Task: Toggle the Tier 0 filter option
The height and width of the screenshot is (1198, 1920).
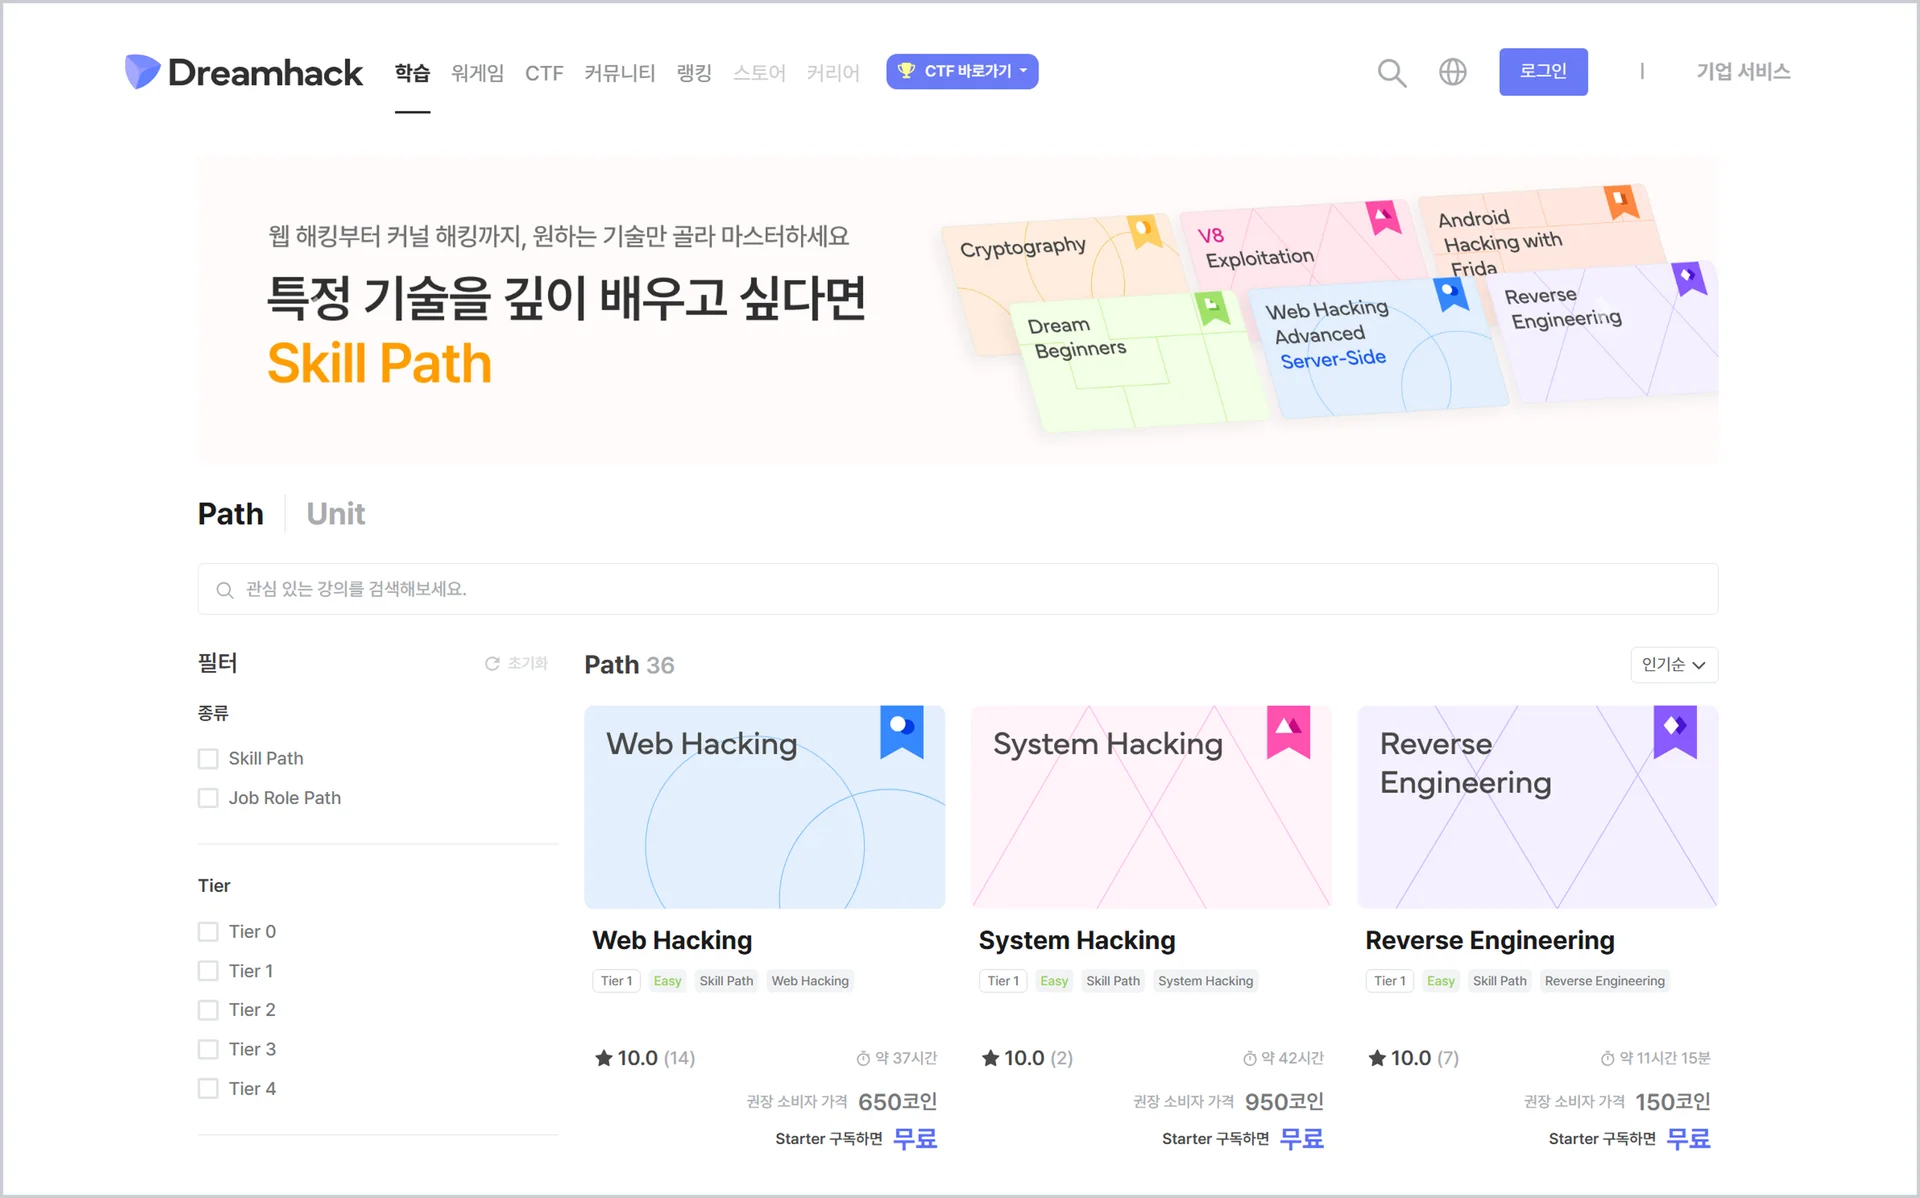Action: [x=208, y=931]
